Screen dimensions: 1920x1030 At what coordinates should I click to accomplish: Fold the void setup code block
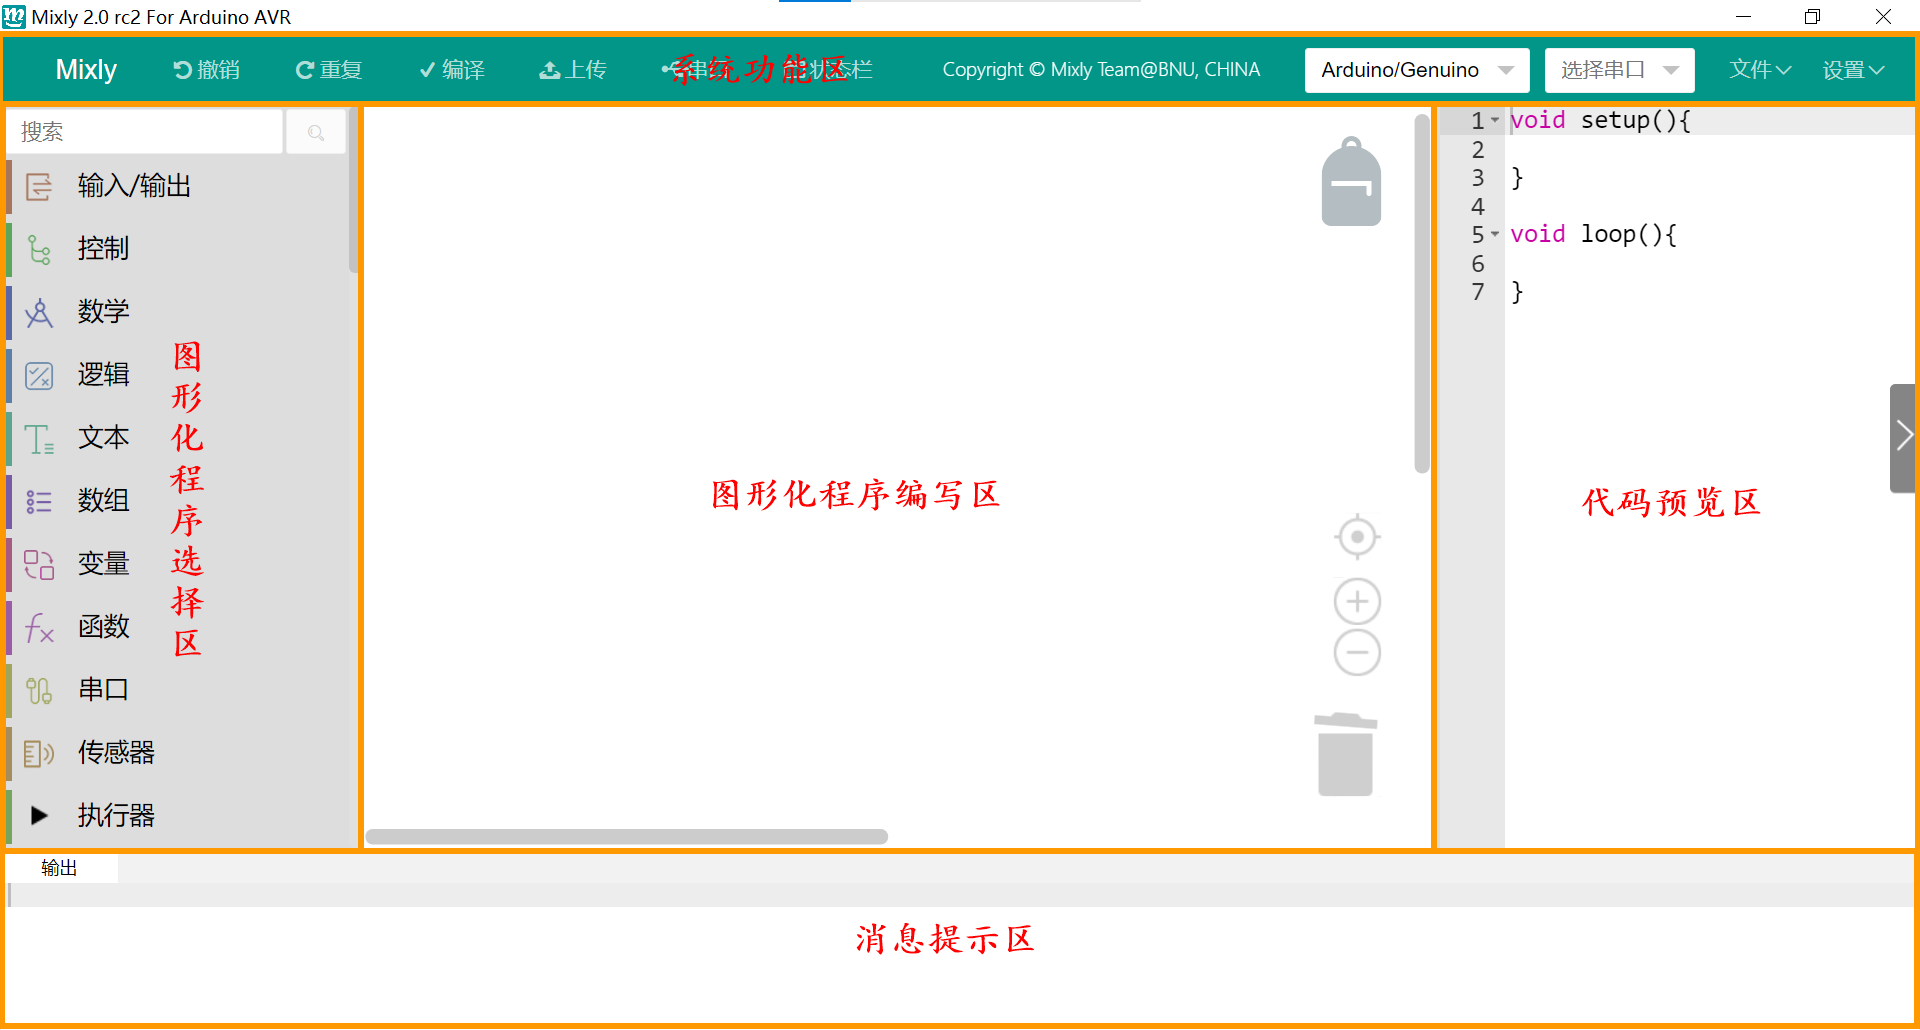coord(1495,120)
